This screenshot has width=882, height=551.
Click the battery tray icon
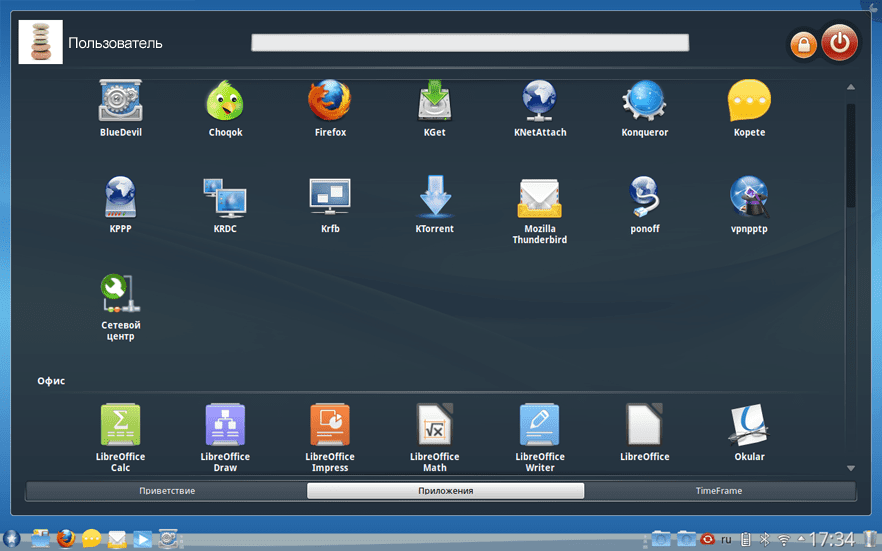click(745, 539)
